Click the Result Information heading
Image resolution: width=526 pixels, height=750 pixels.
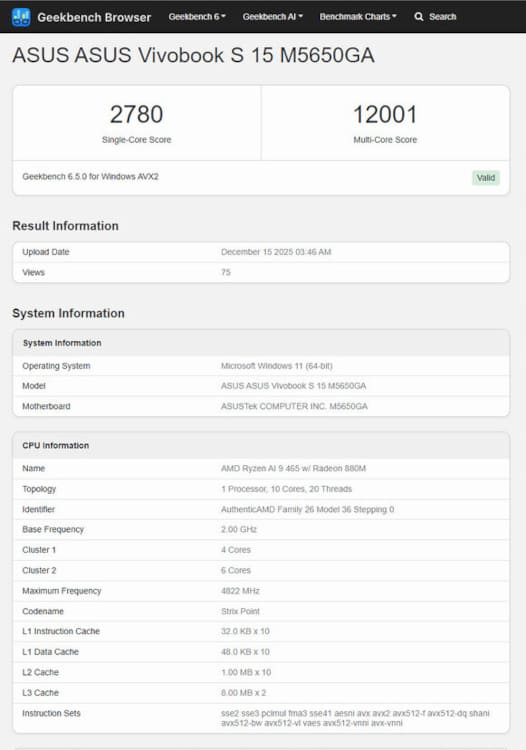coord(66,226)
